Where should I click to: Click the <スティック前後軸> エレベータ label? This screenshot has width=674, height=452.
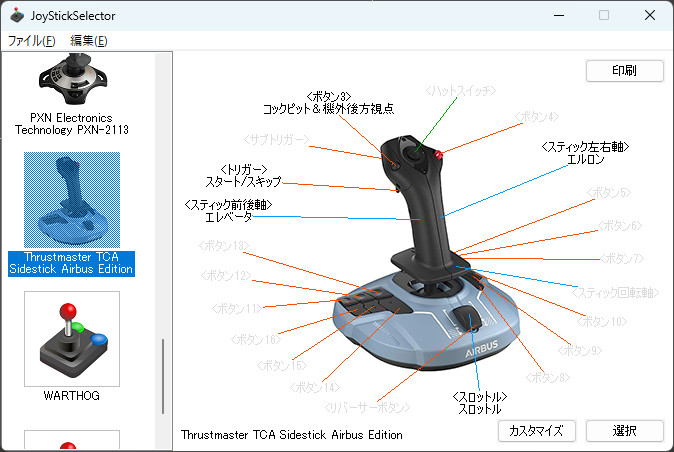pos(228,211)
